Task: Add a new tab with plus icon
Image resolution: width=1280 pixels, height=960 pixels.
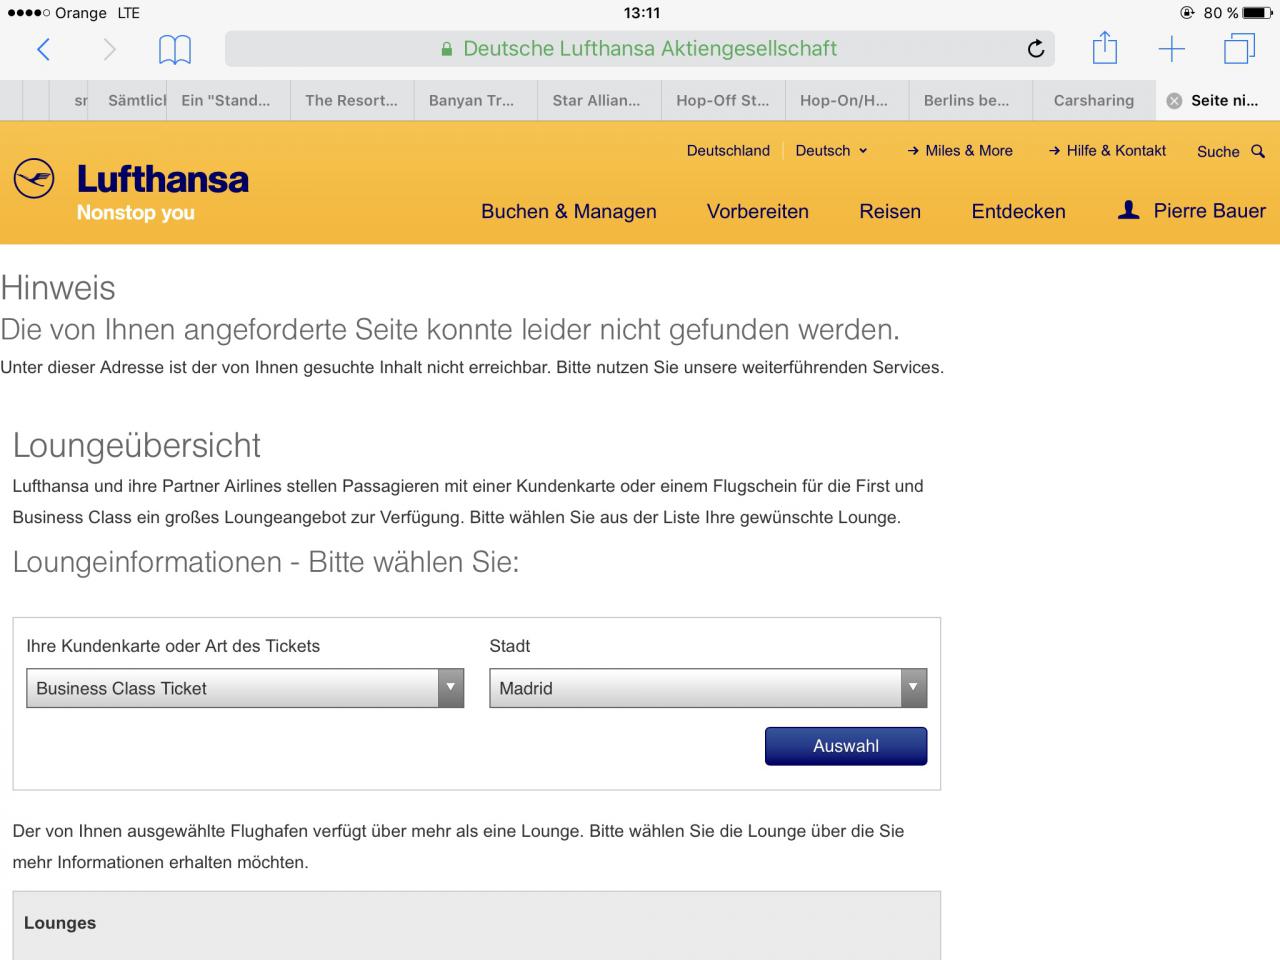Action: coord(1171,49)
